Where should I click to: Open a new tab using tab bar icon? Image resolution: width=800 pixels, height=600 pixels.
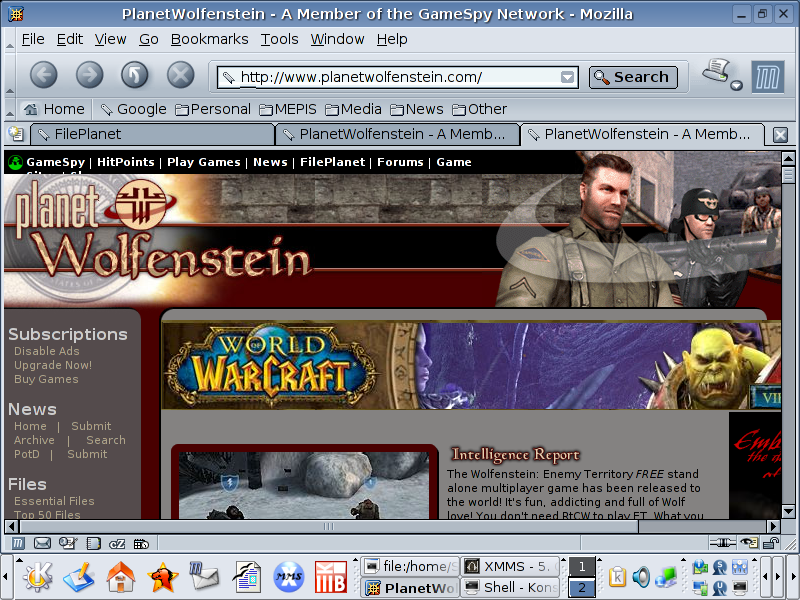pos(16,134)
